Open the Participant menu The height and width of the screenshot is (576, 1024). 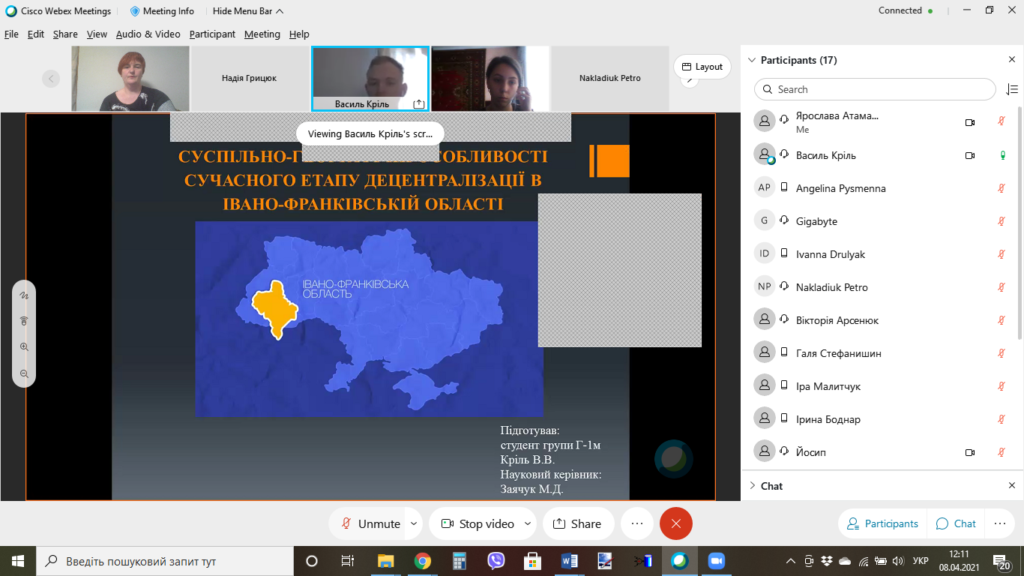pos(212,34)
